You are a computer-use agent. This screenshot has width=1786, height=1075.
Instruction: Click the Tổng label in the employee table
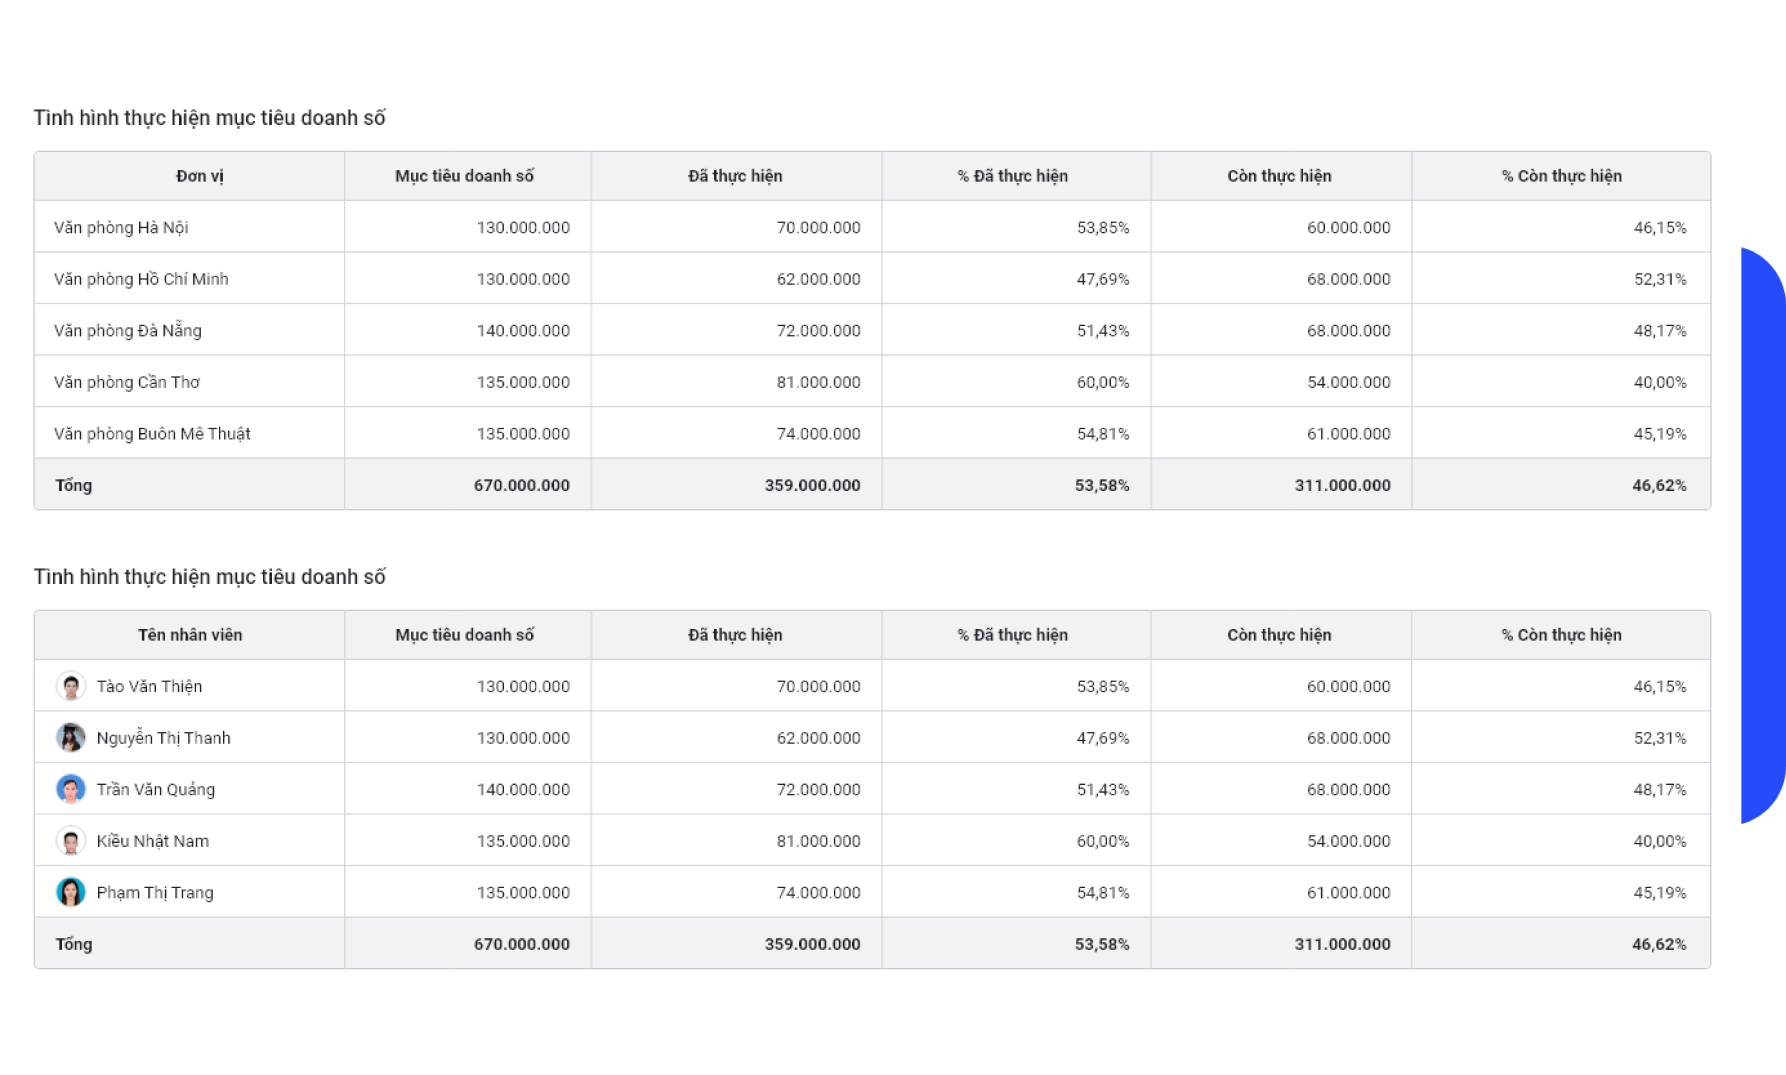pyautogui.click(x=74, y=944)
